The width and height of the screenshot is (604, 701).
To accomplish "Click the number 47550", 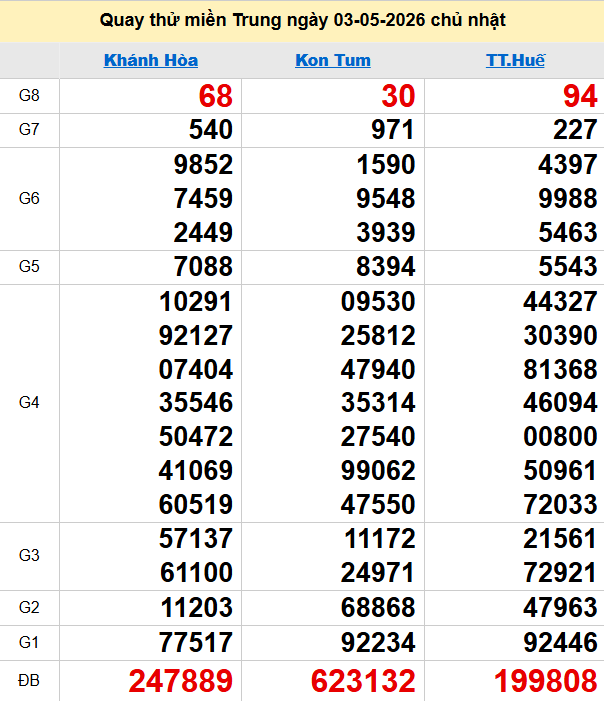I will tap(378, 505).
